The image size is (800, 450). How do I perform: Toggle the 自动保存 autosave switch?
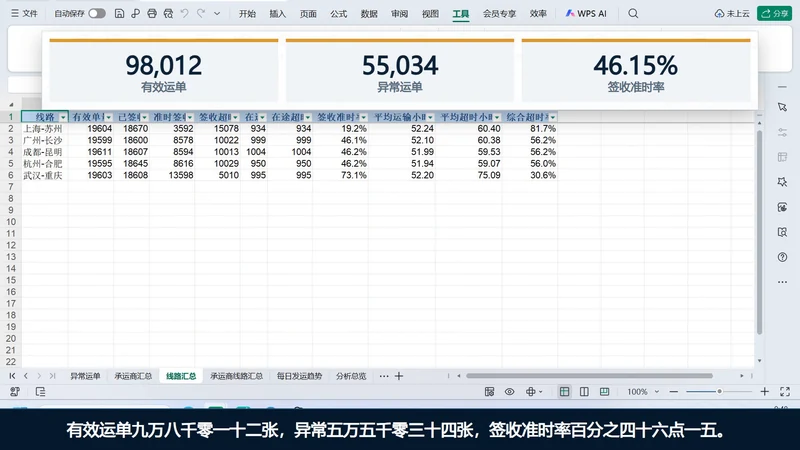tap(96, 14)
